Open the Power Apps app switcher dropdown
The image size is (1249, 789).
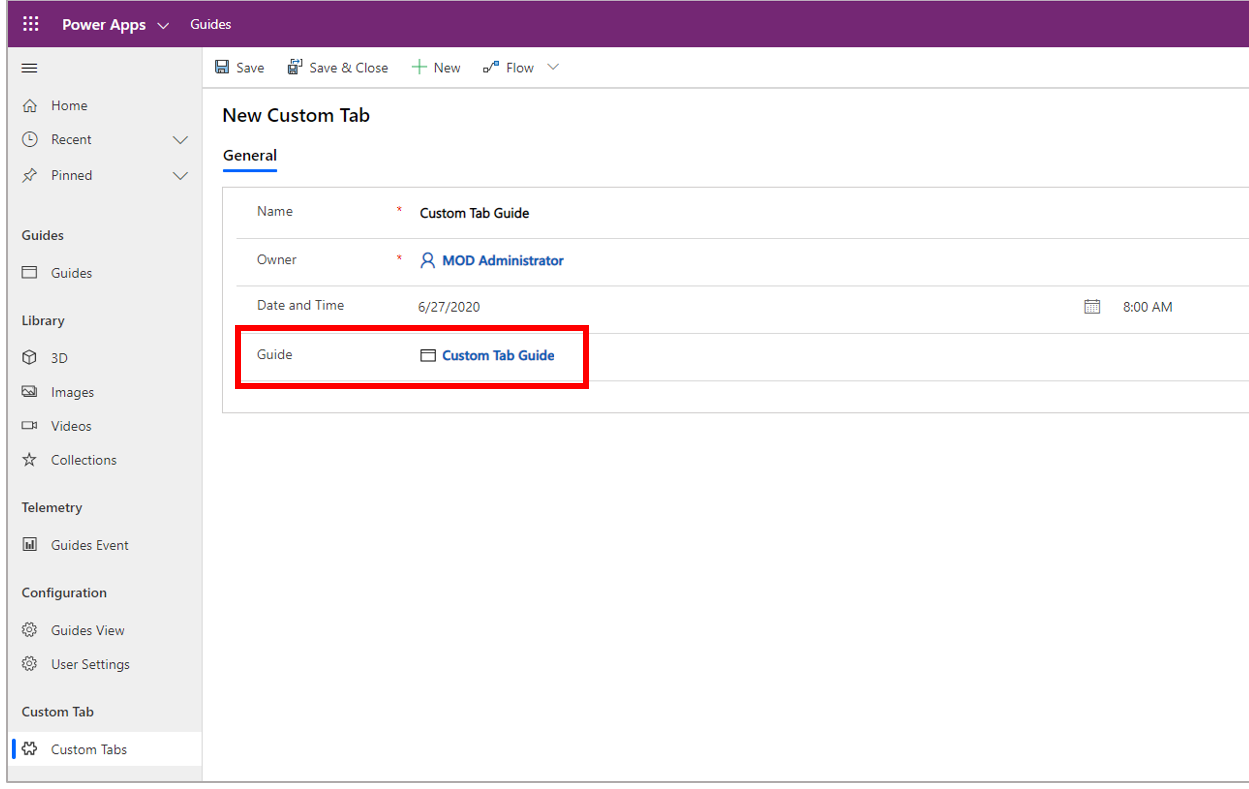[164, 25]
